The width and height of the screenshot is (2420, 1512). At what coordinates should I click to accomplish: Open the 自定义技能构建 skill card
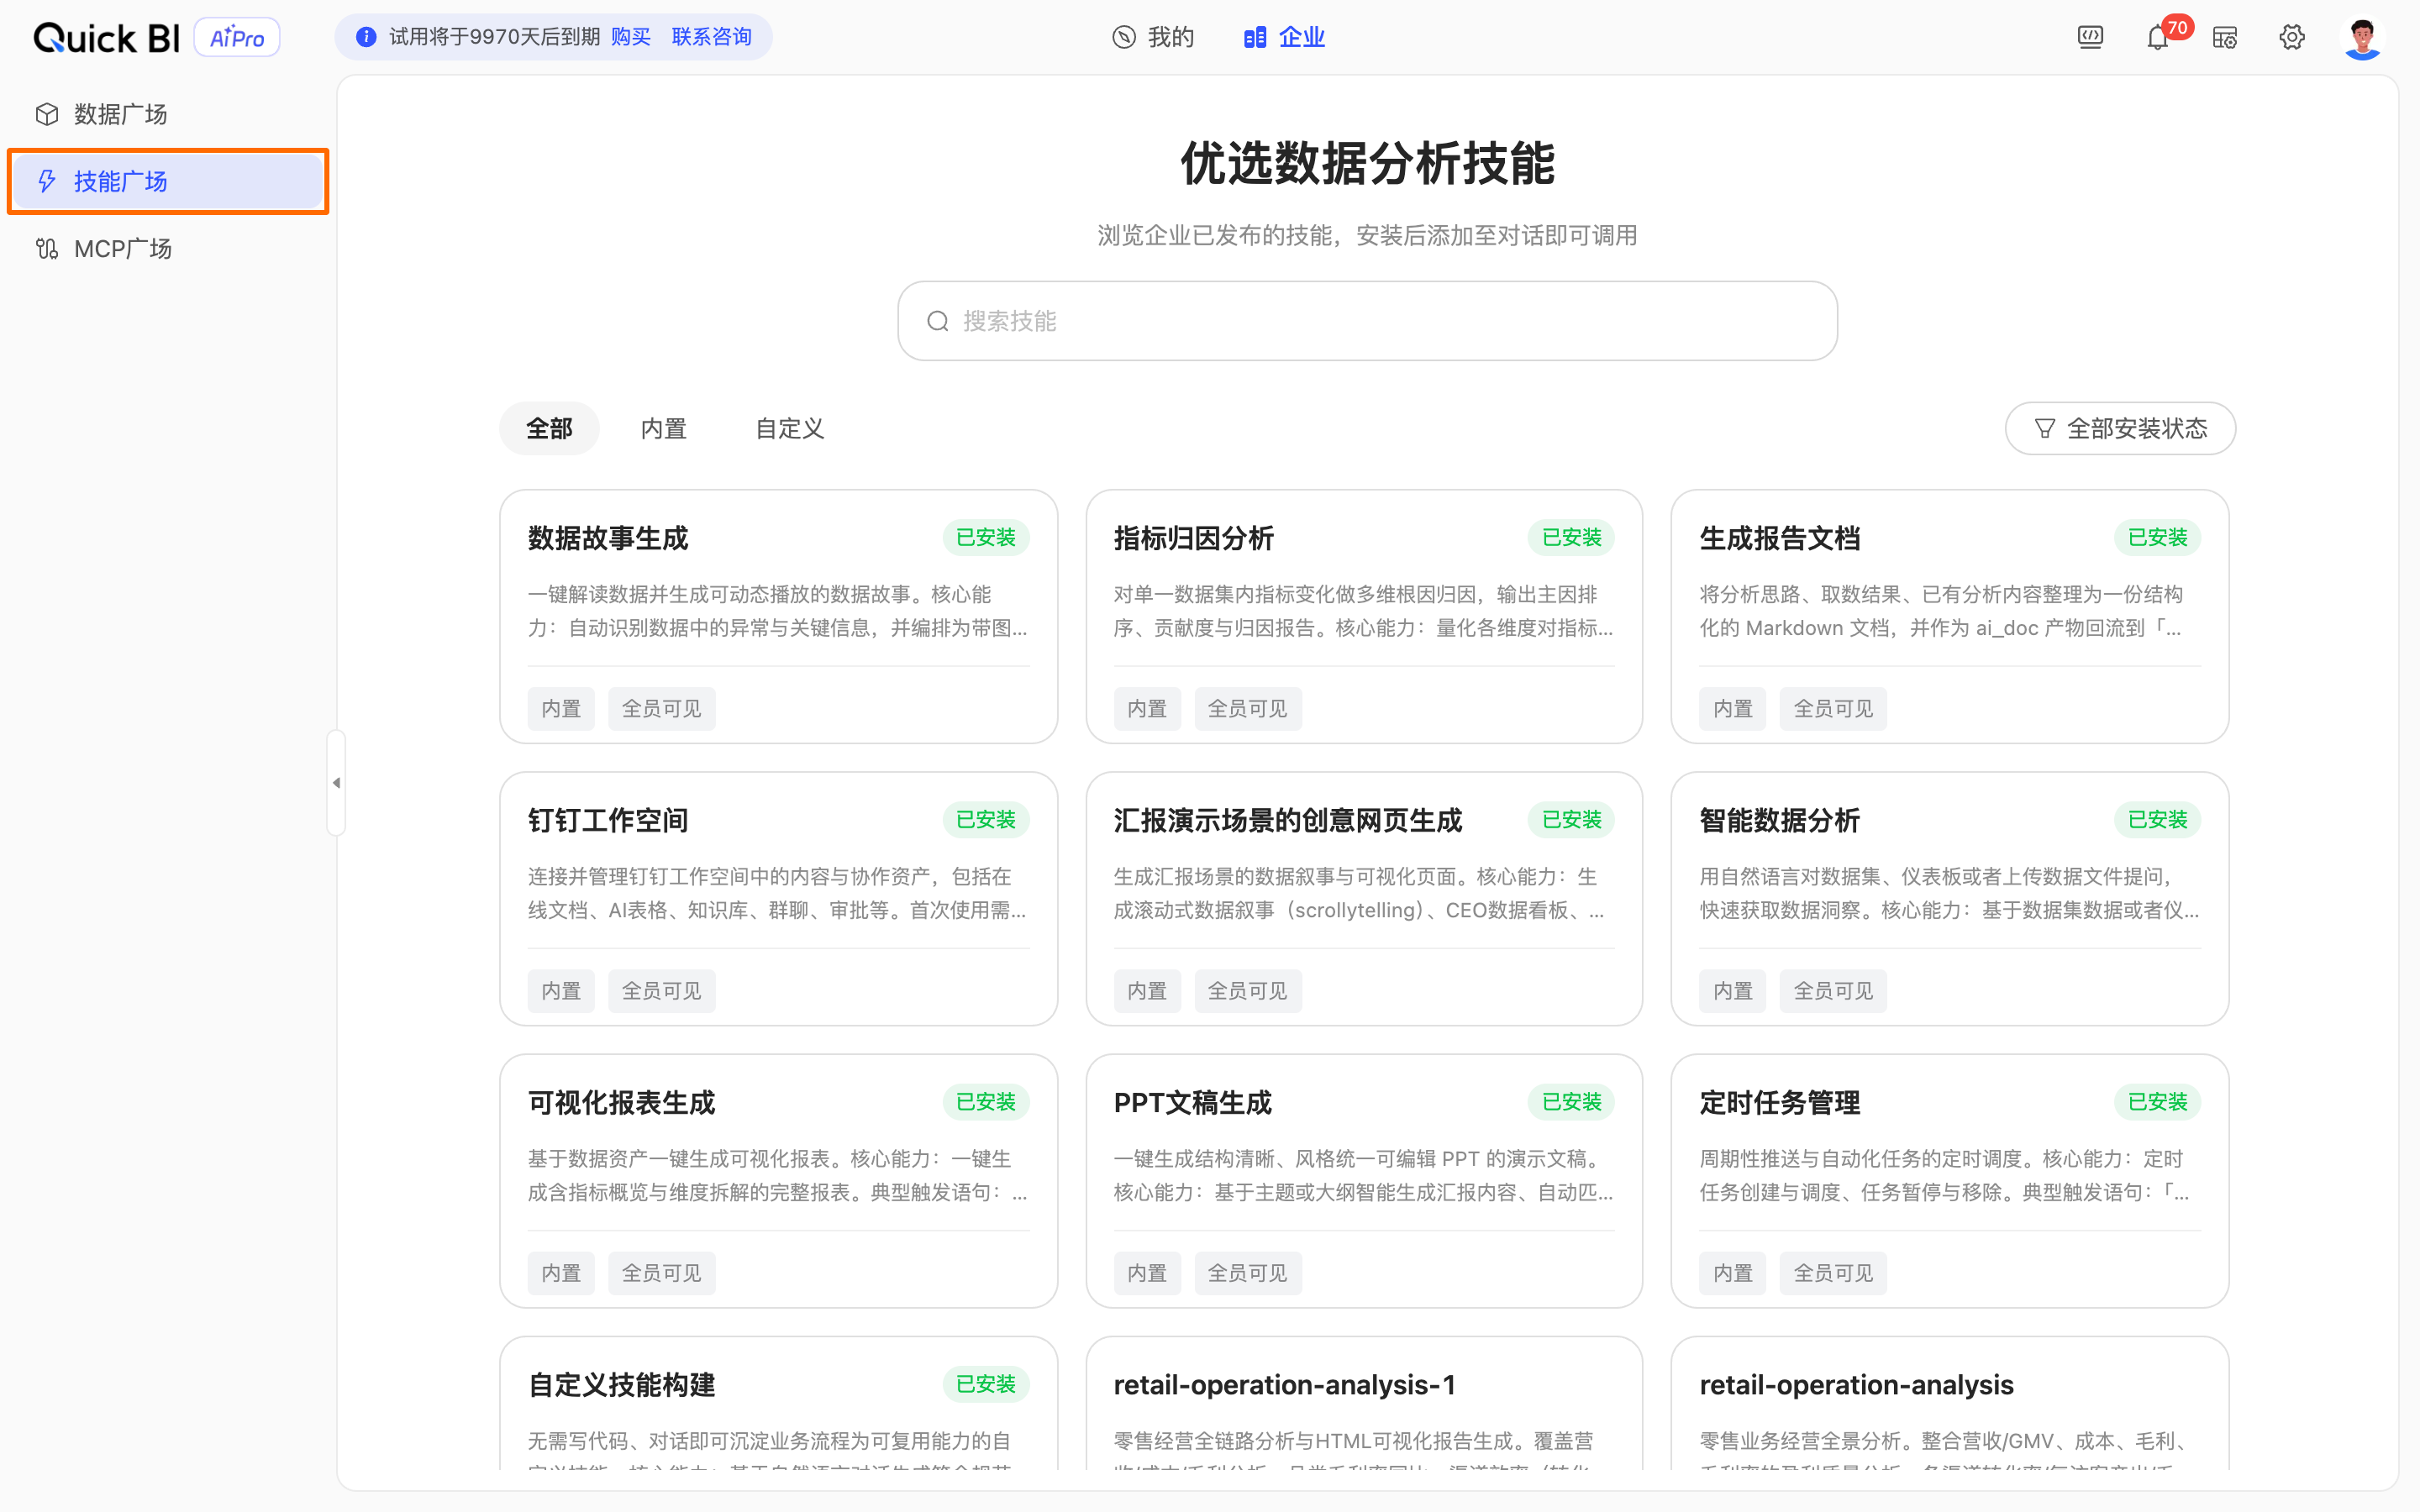[778, 1403]
